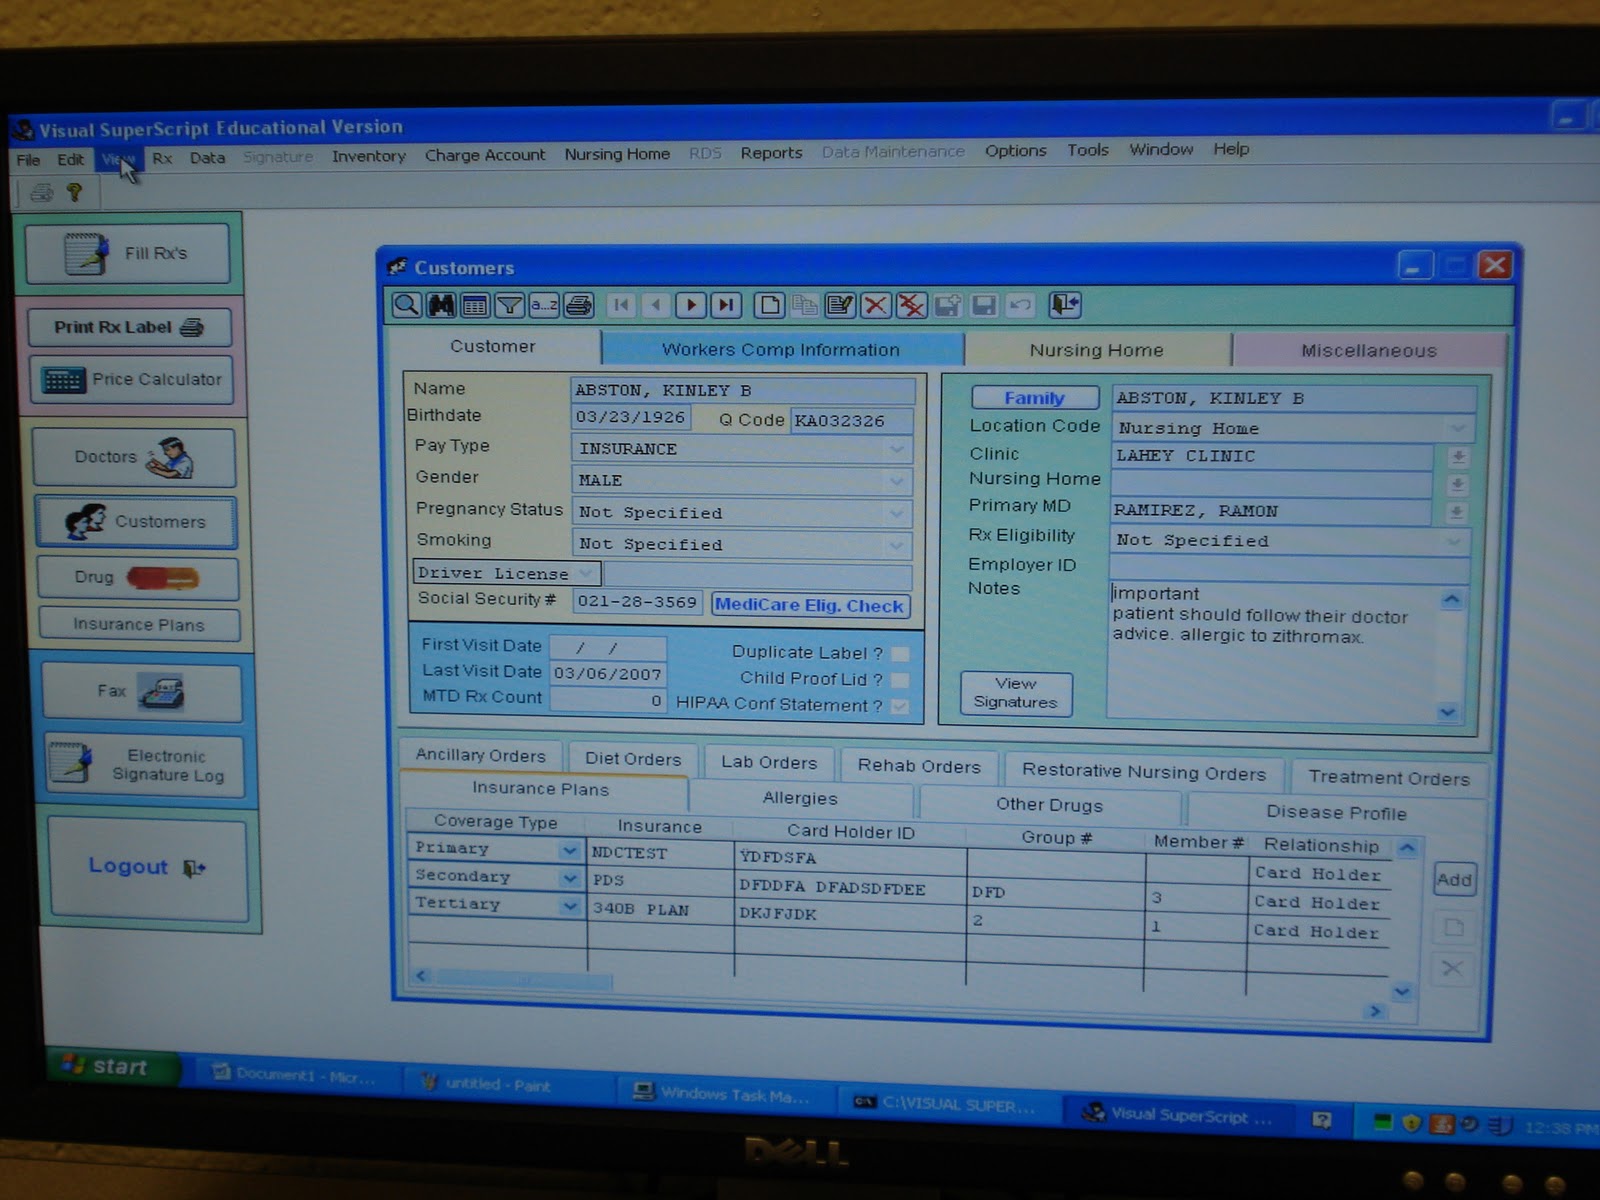The height and width of the screenshot is (1200, 1600).
Task: Open the Inventory menu
Action: (x=369, y=156)
